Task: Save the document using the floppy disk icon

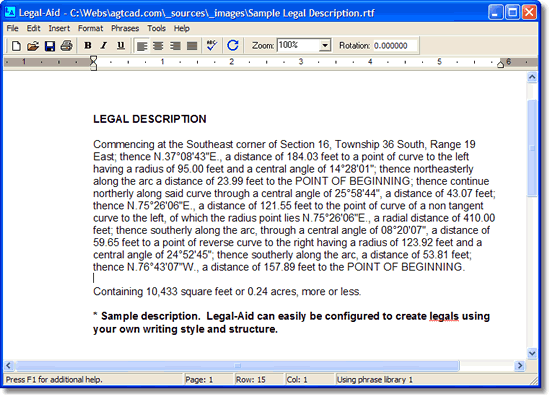Action: [50, 46]
